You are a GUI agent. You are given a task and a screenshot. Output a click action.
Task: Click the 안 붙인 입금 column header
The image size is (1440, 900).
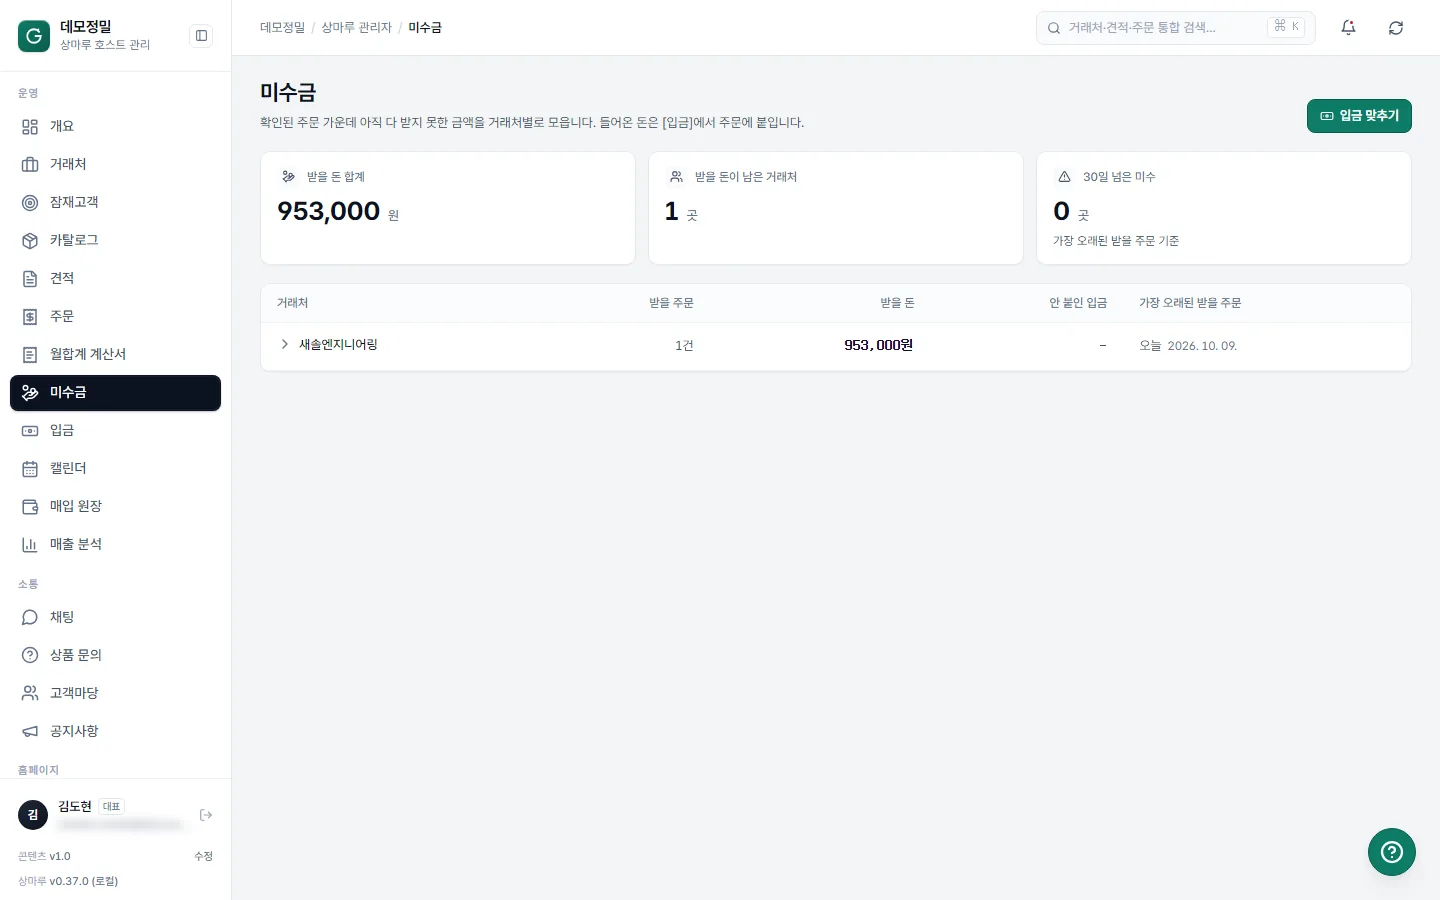pyautogui.click(x=1078, y=303)
